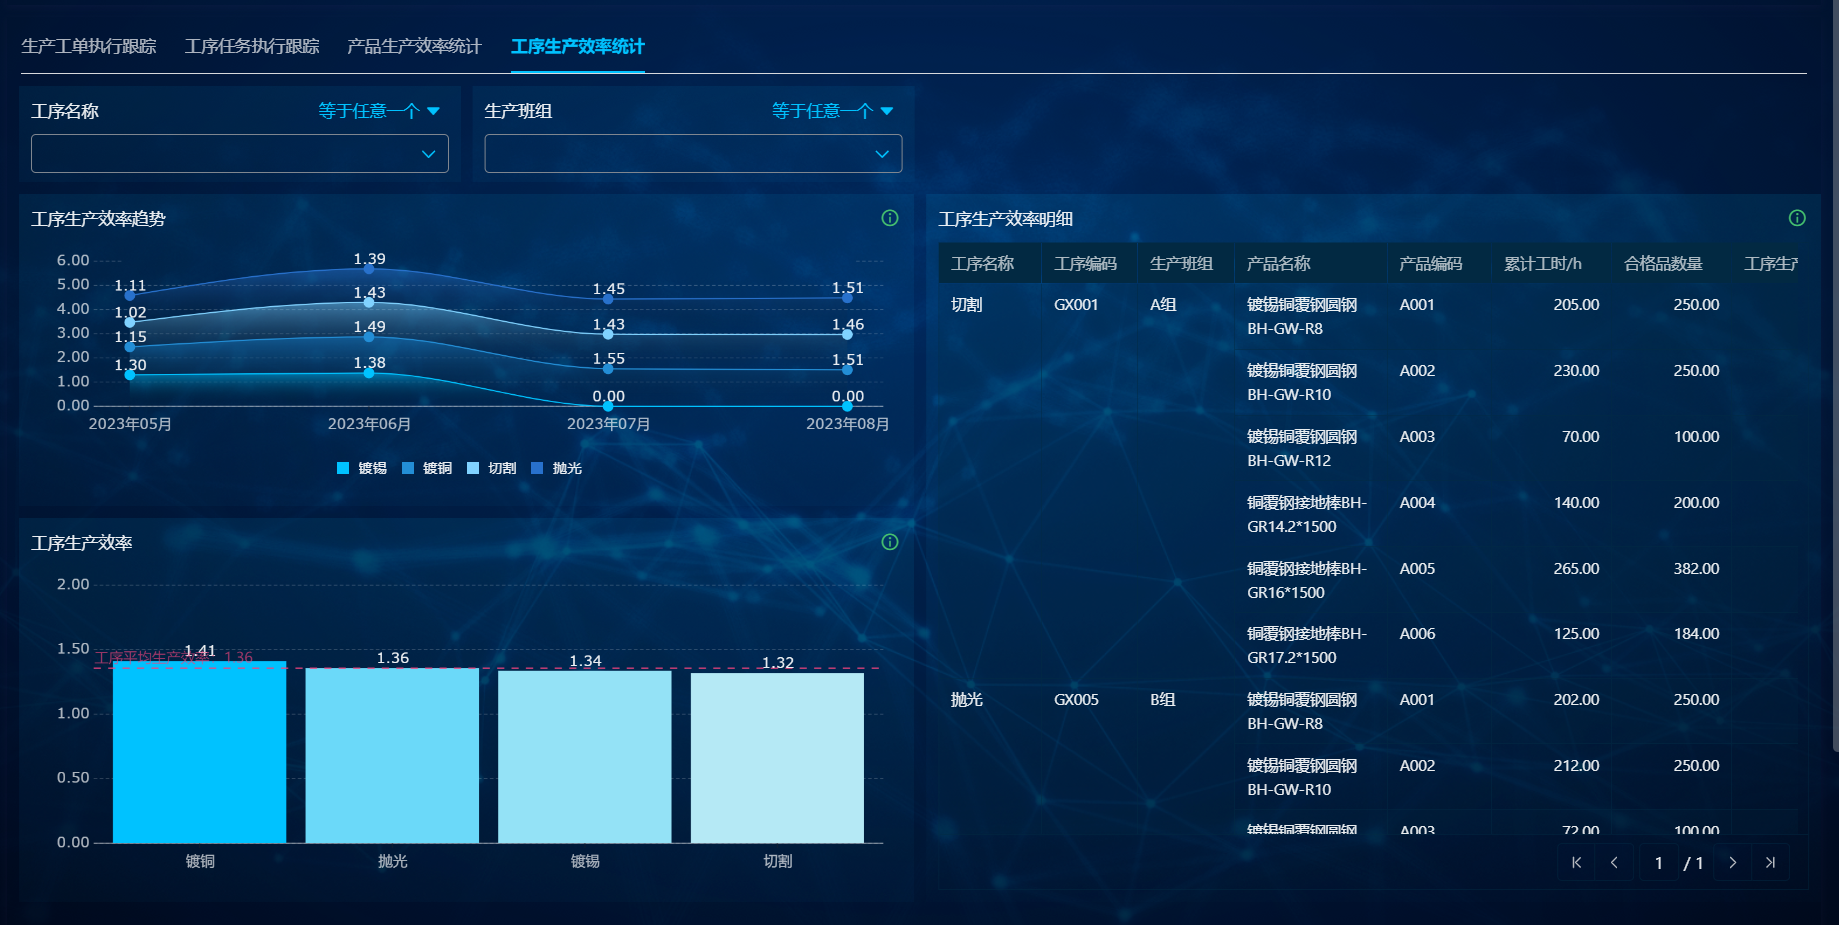The height and width of the screenshot is (925, 1839).
Task: Select the 工序生产效率统计 tab
Action: (x=578, y=46)
